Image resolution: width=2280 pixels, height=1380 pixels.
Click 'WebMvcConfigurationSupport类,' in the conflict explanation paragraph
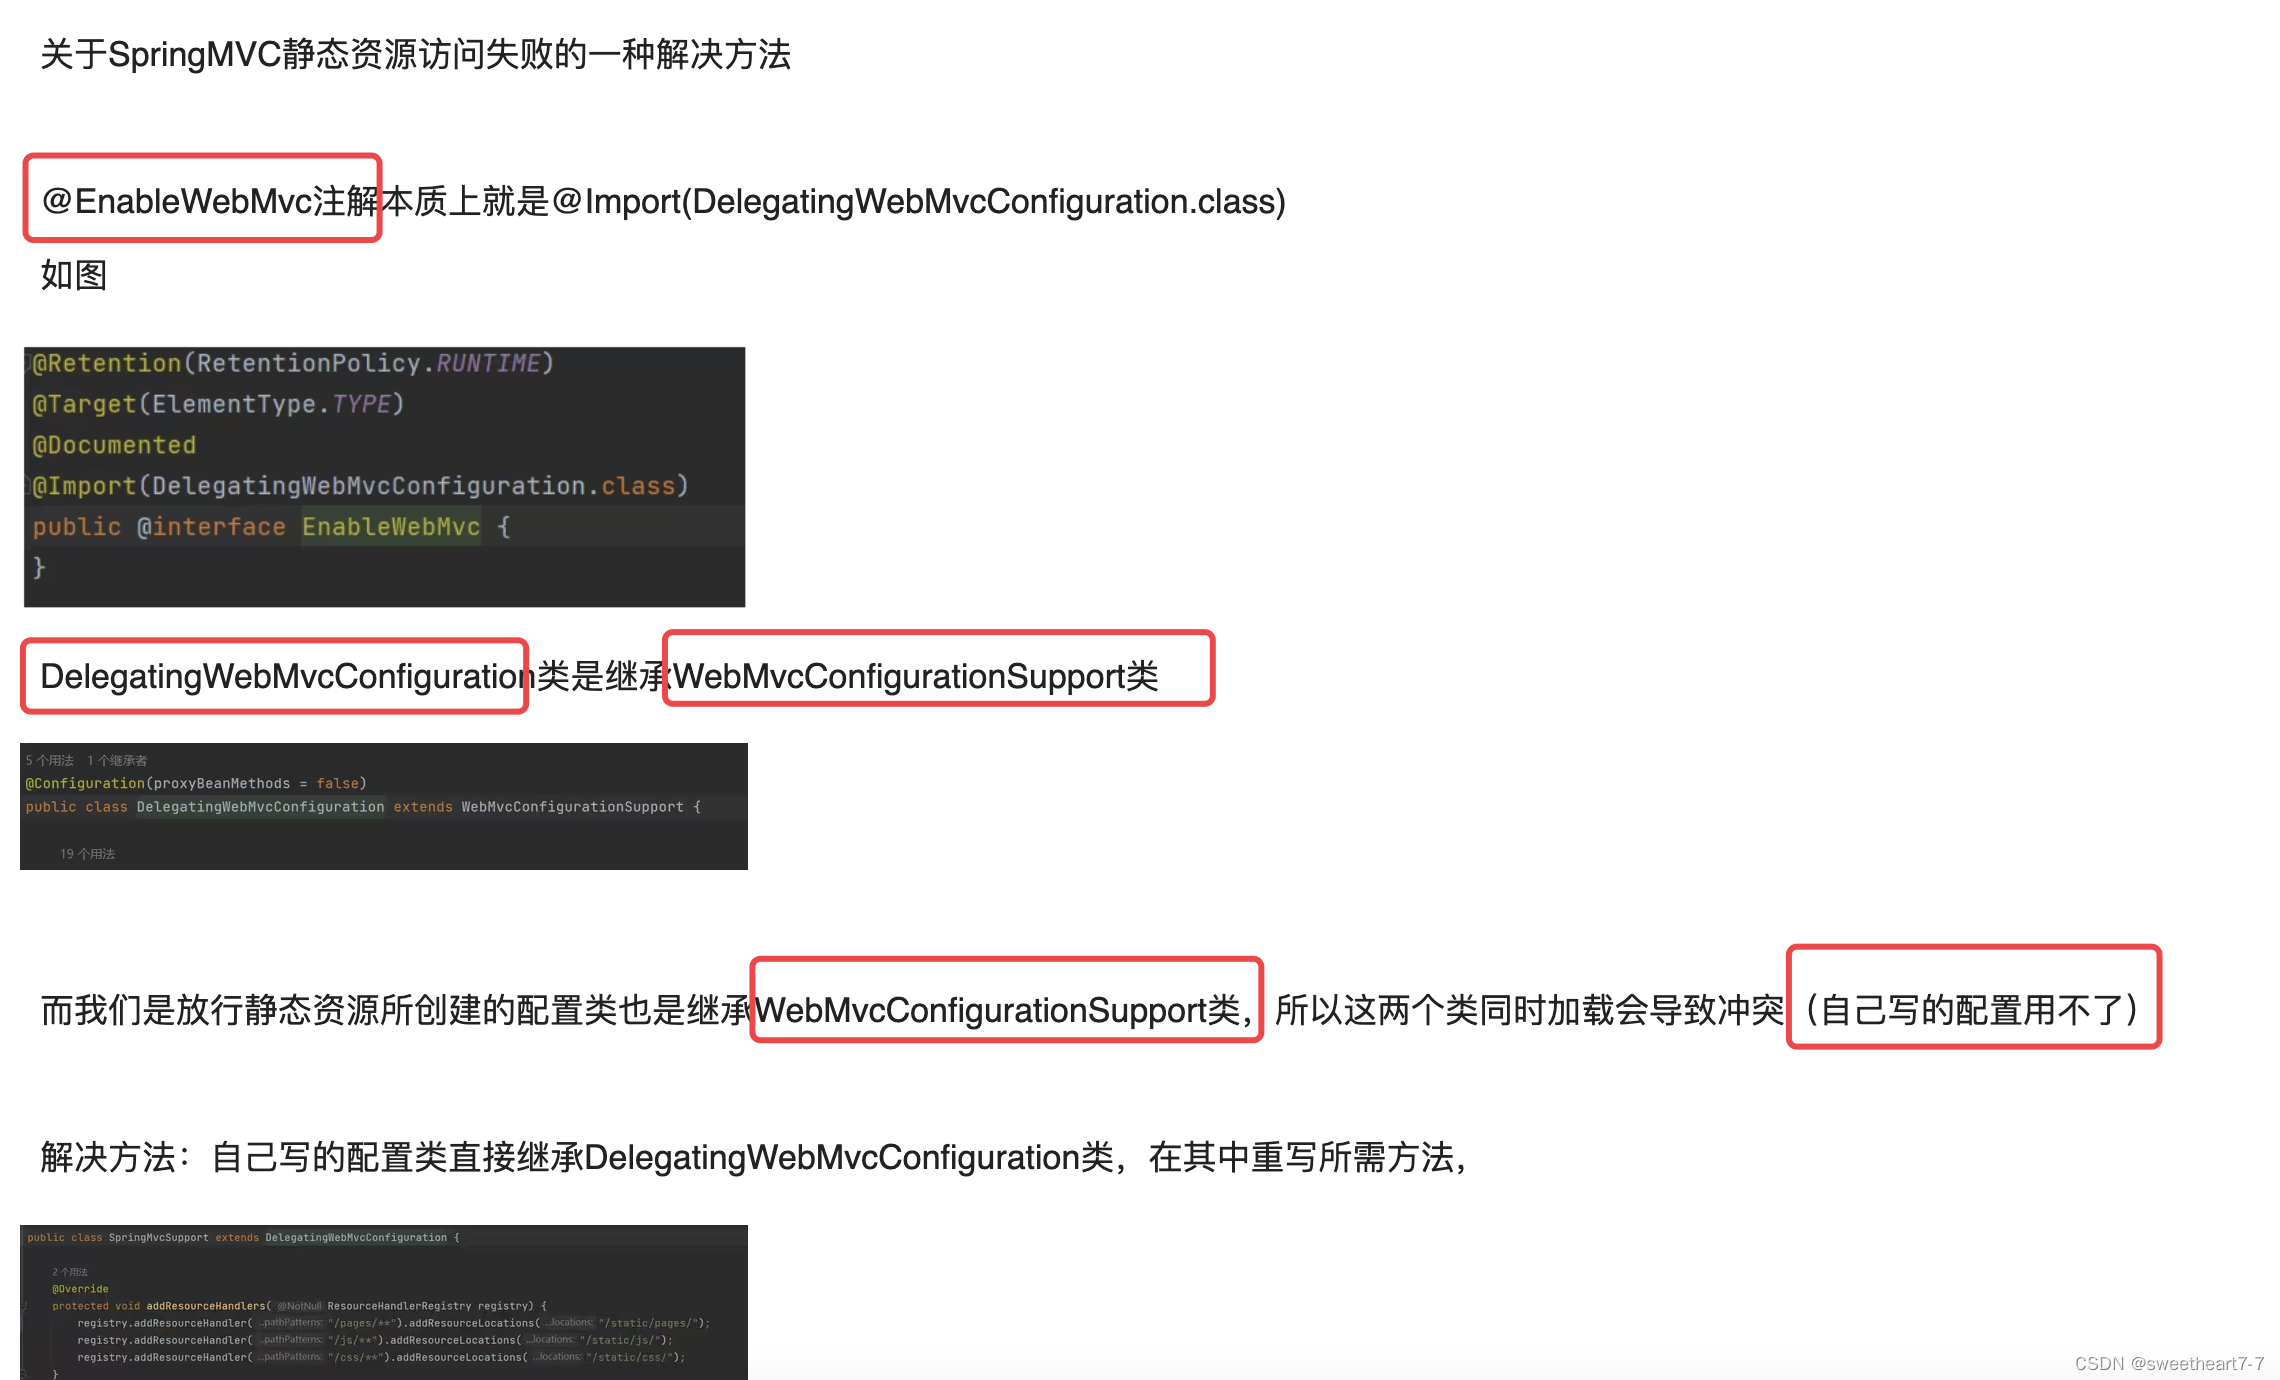[x=1004, y=1010]
